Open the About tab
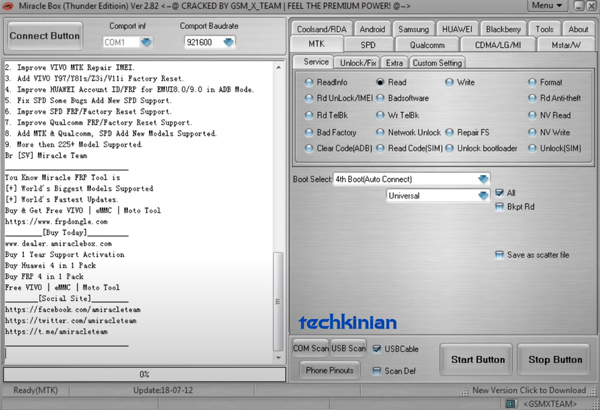This screenshot has width=600, height=410. tap(578, 29)
